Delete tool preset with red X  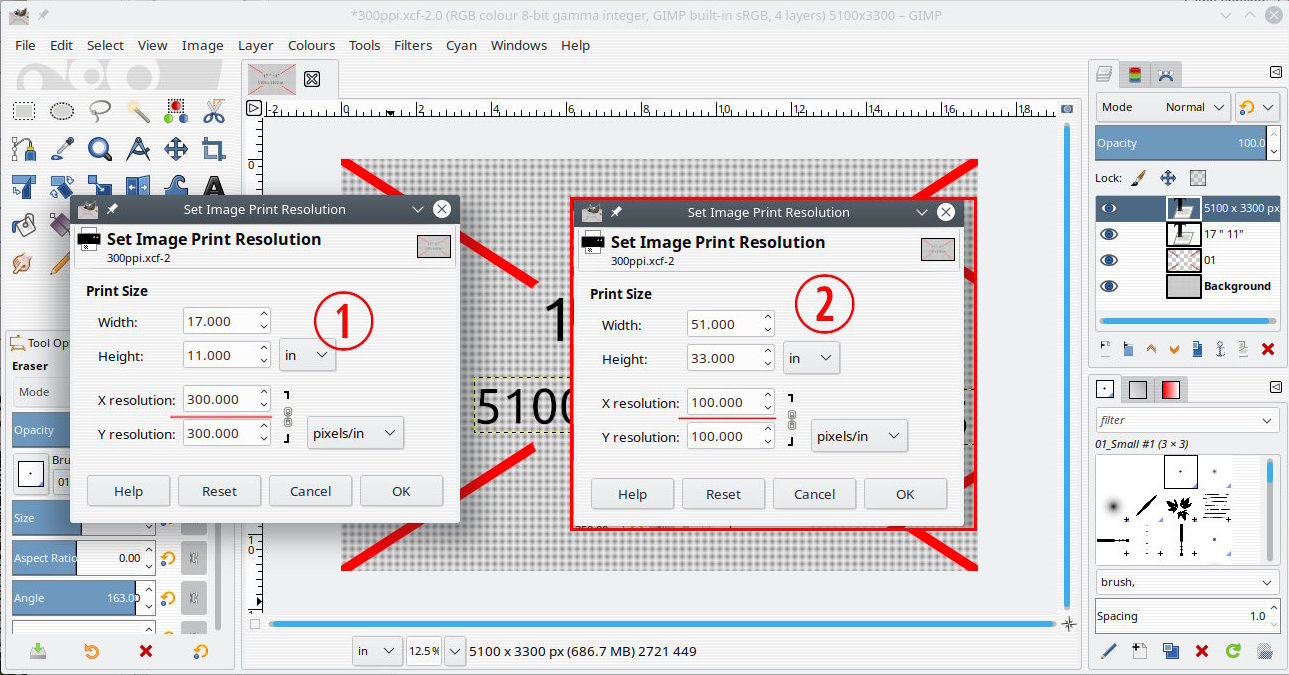[146, 651]
